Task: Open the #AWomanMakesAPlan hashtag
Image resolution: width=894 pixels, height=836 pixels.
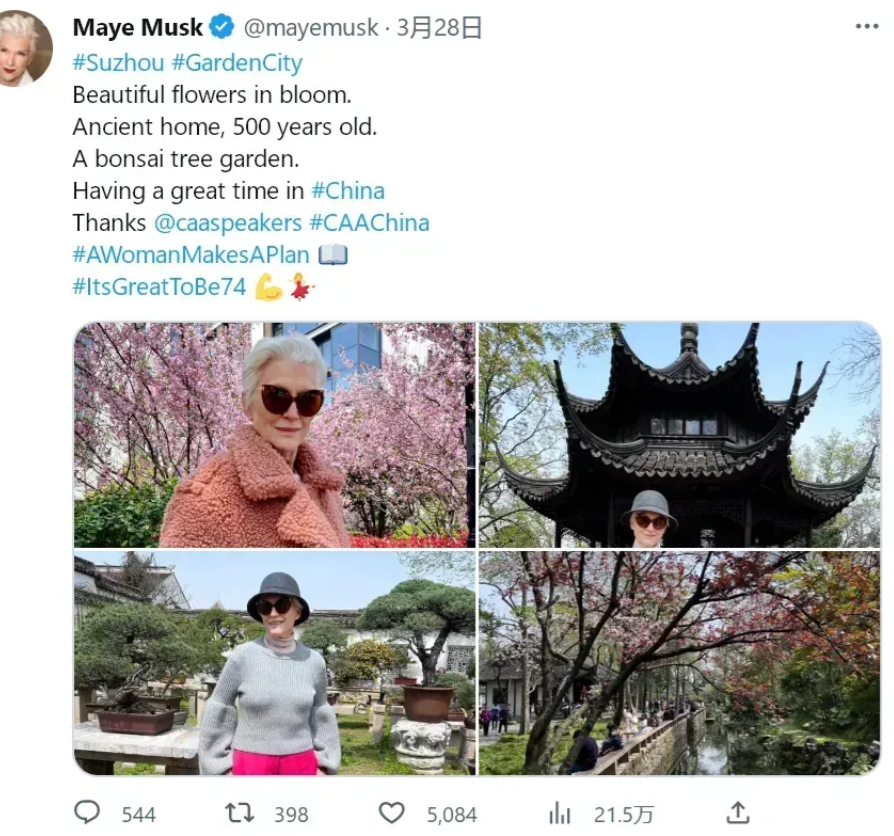Action: coord(191,255)
